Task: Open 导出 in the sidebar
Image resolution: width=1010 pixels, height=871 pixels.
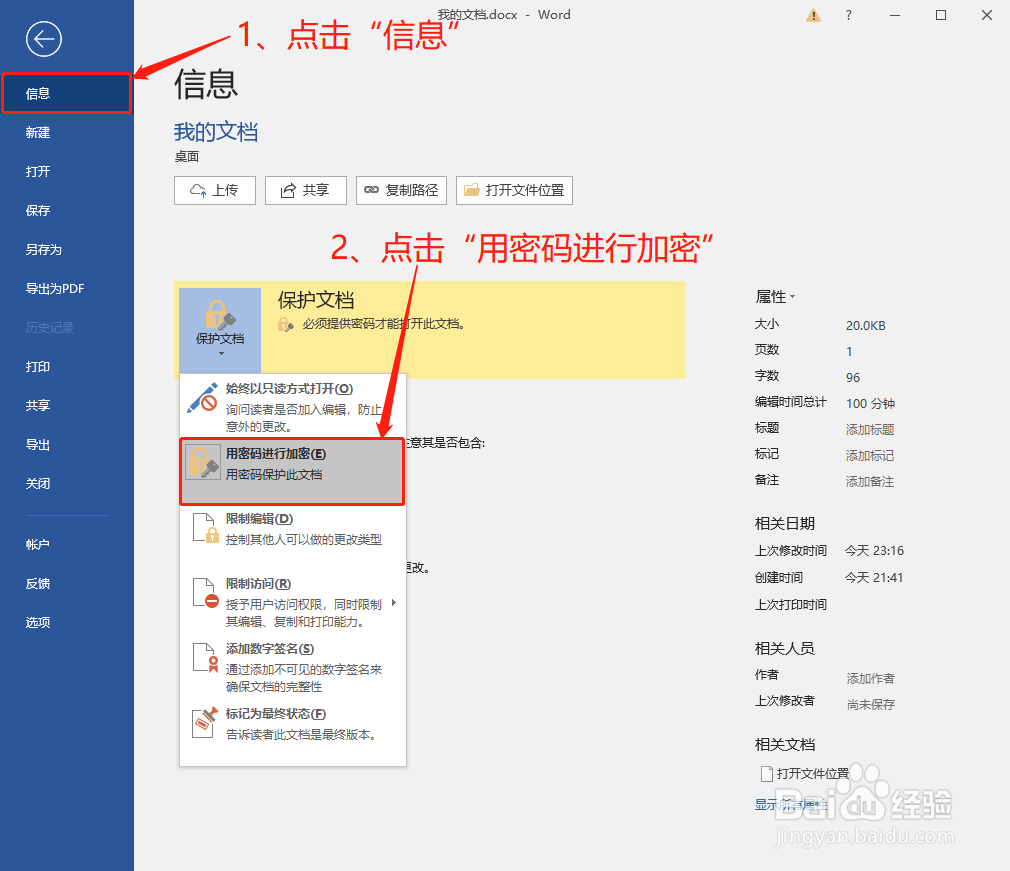Action: pyautogui.click(x=66, y=445)
